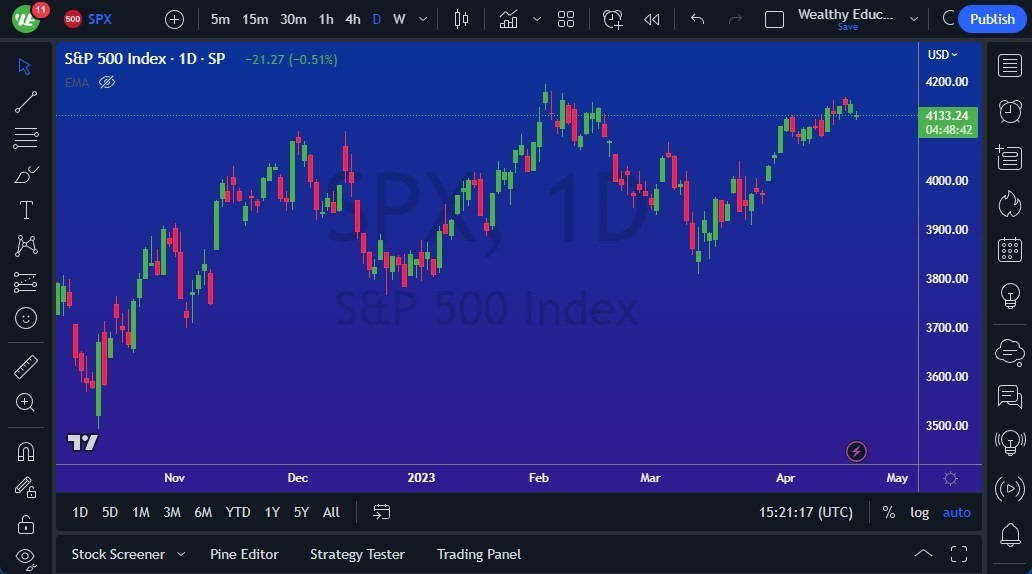Open private chats panel

(1010, 397)
